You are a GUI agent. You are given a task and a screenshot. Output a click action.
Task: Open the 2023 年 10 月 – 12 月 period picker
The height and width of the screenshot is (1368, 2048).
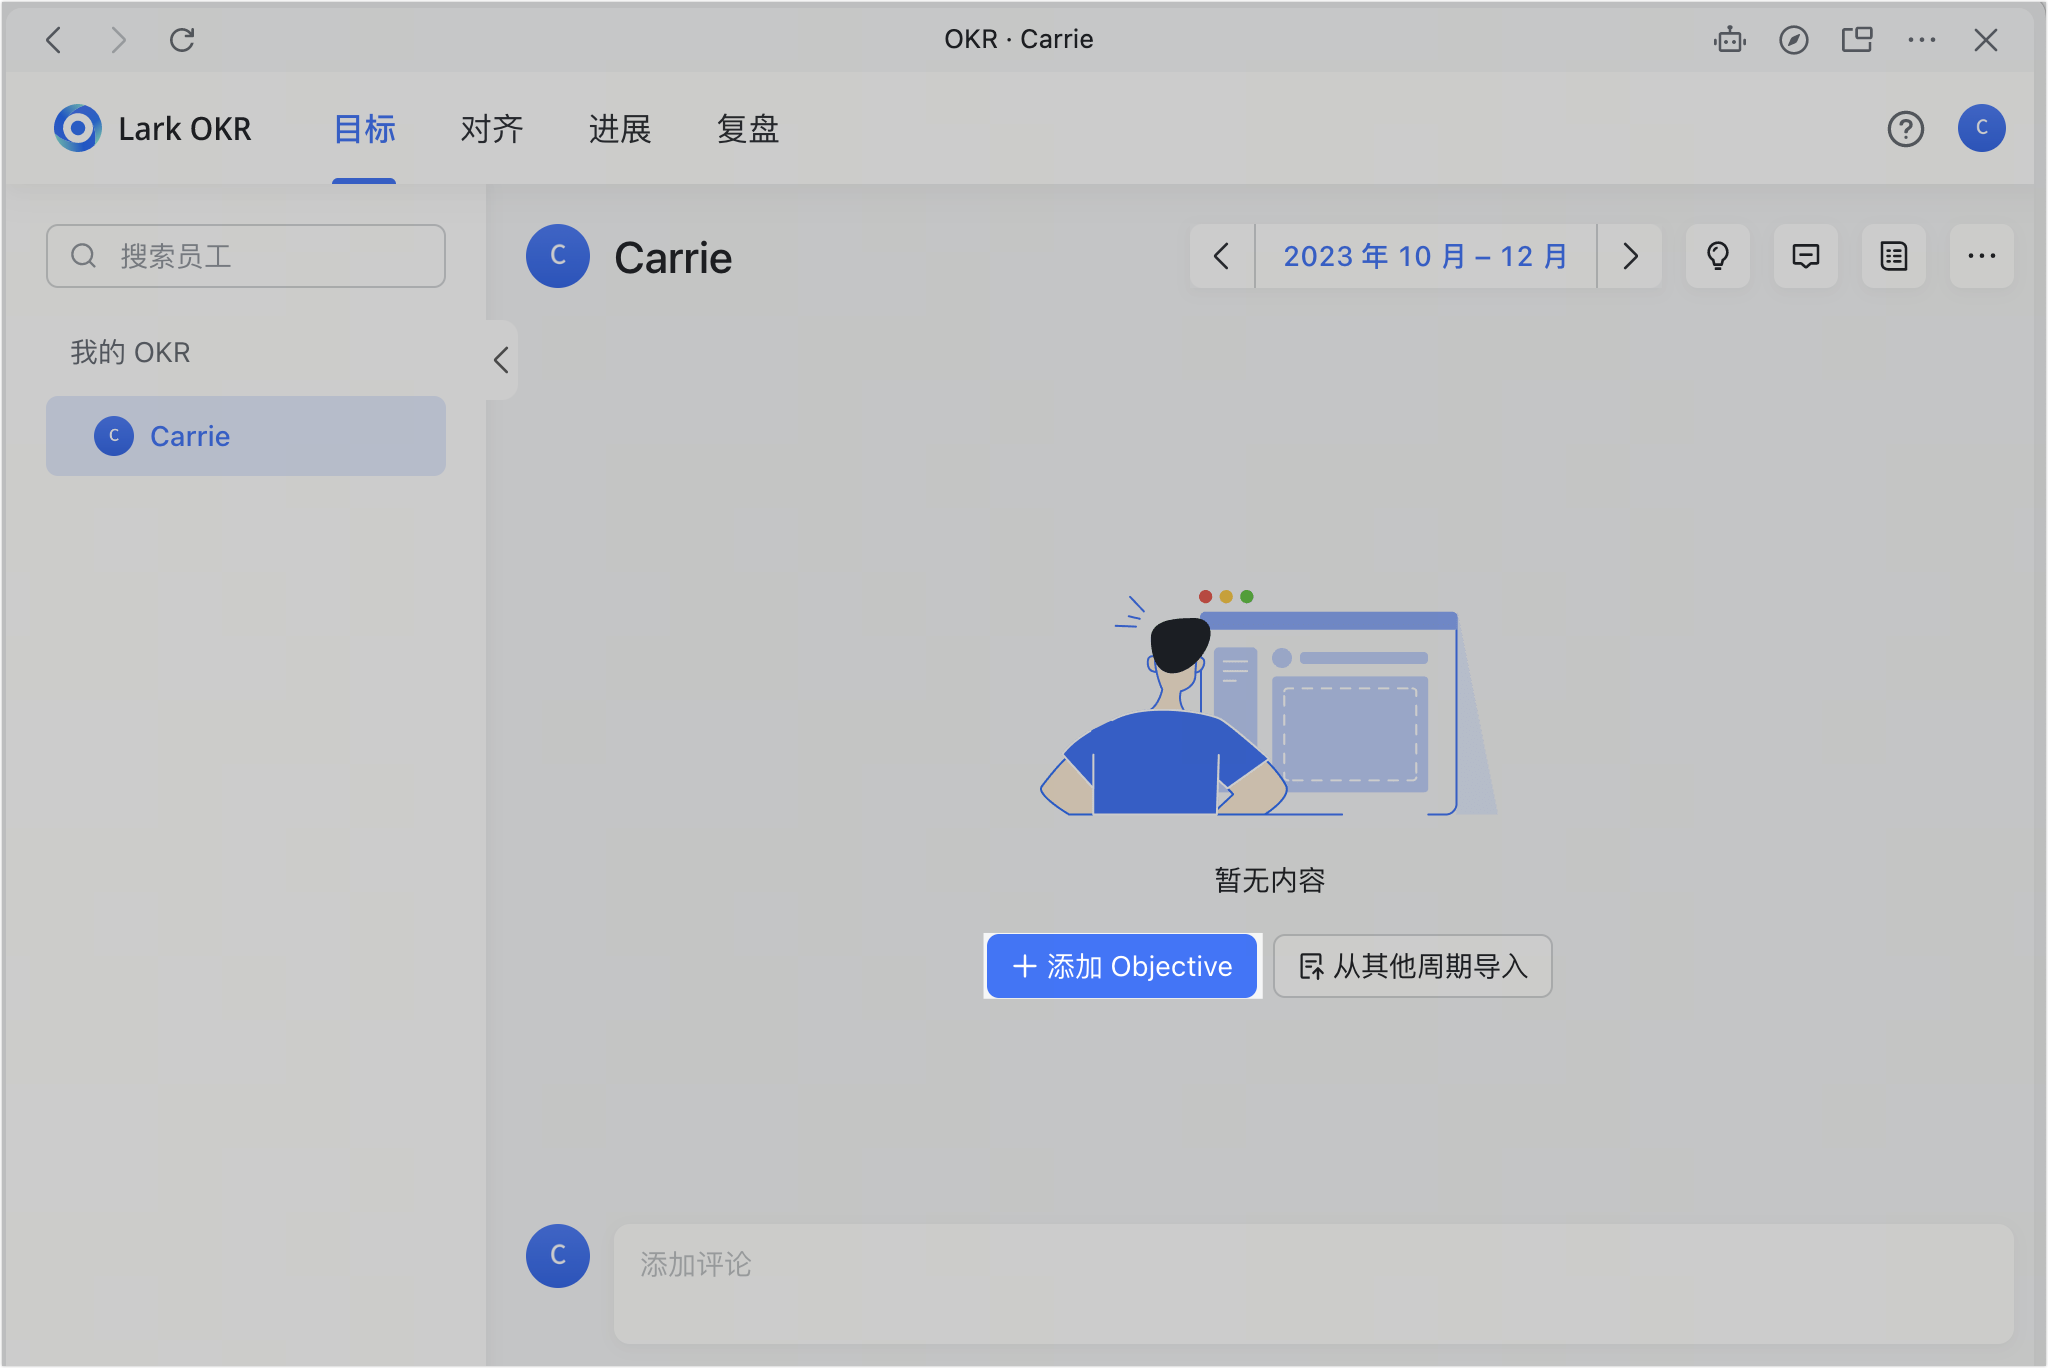tap(1426, 256)
